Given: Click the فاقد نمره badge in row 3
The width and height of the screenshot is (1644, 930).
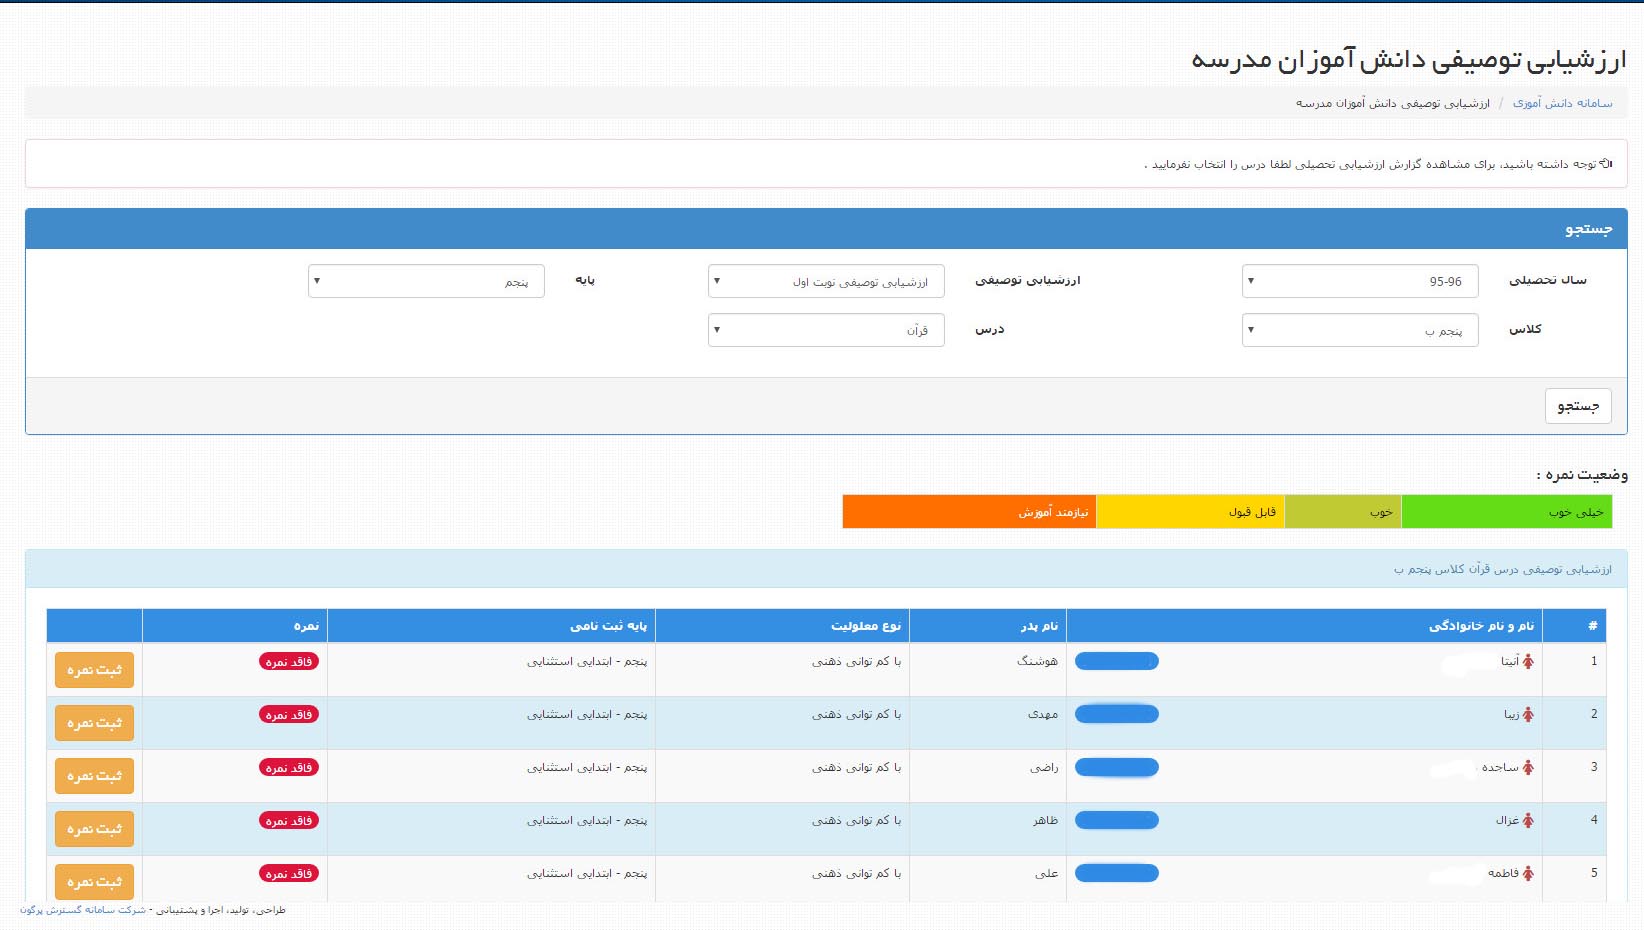Looking at the screenshot, I should pyautogui.click(x=289, y=767).
